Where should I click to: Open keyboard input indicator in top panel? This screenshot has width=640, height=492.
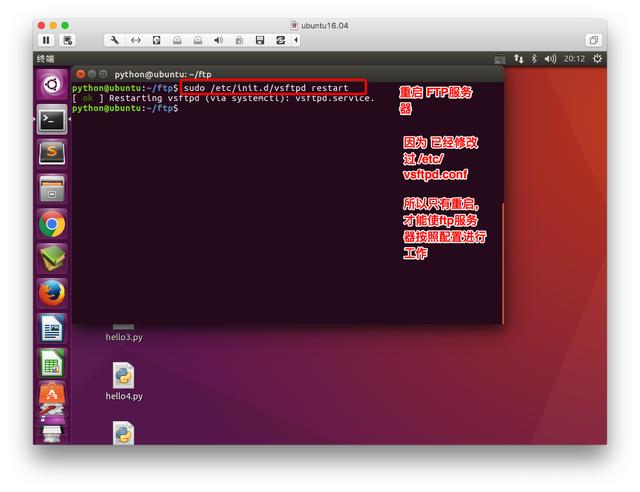[499, 59]
